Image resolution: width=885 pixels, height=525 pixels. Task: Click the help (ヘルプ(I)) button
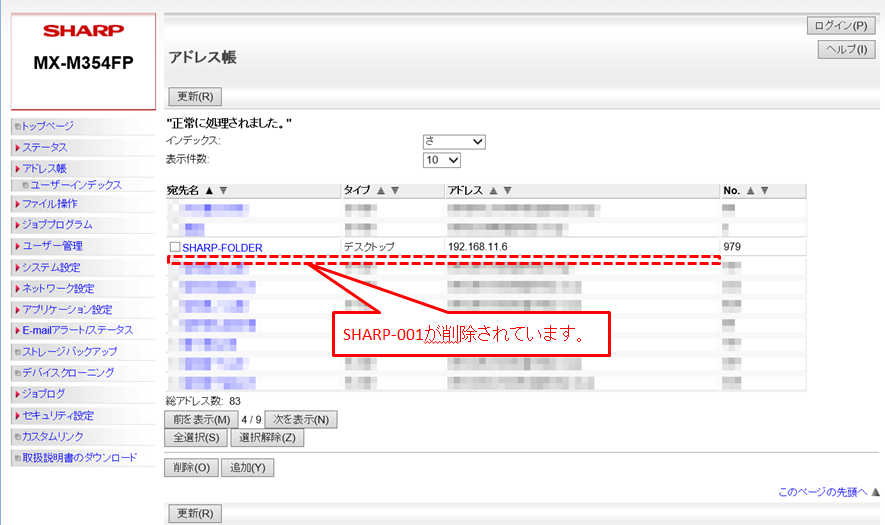pos(847,50)
